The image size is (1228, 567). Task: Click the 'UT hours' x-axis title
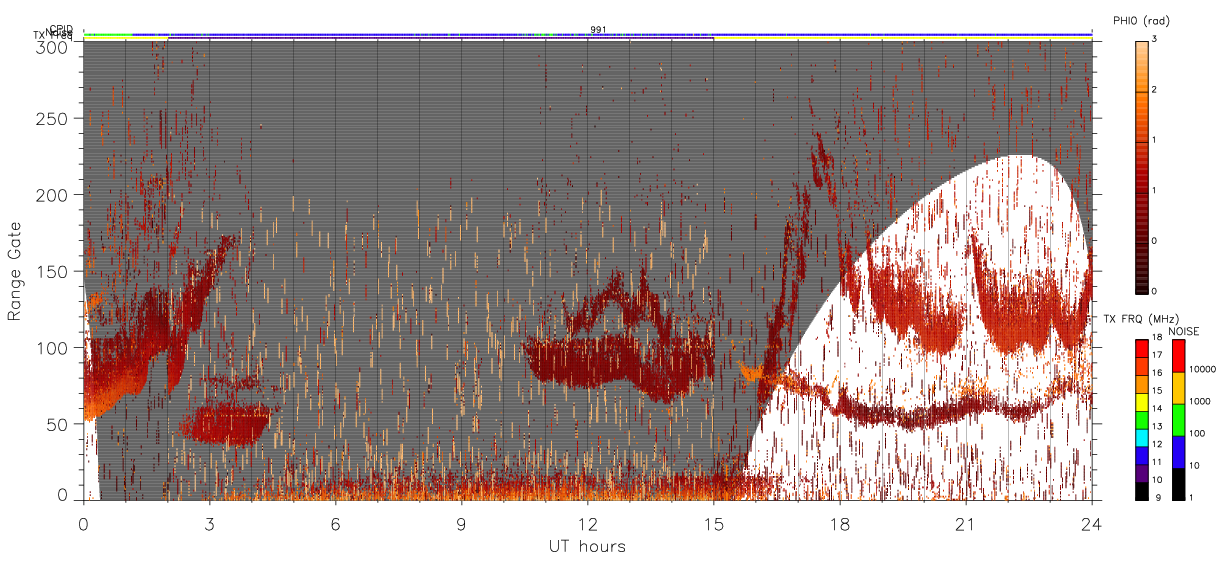pos(587,546)
